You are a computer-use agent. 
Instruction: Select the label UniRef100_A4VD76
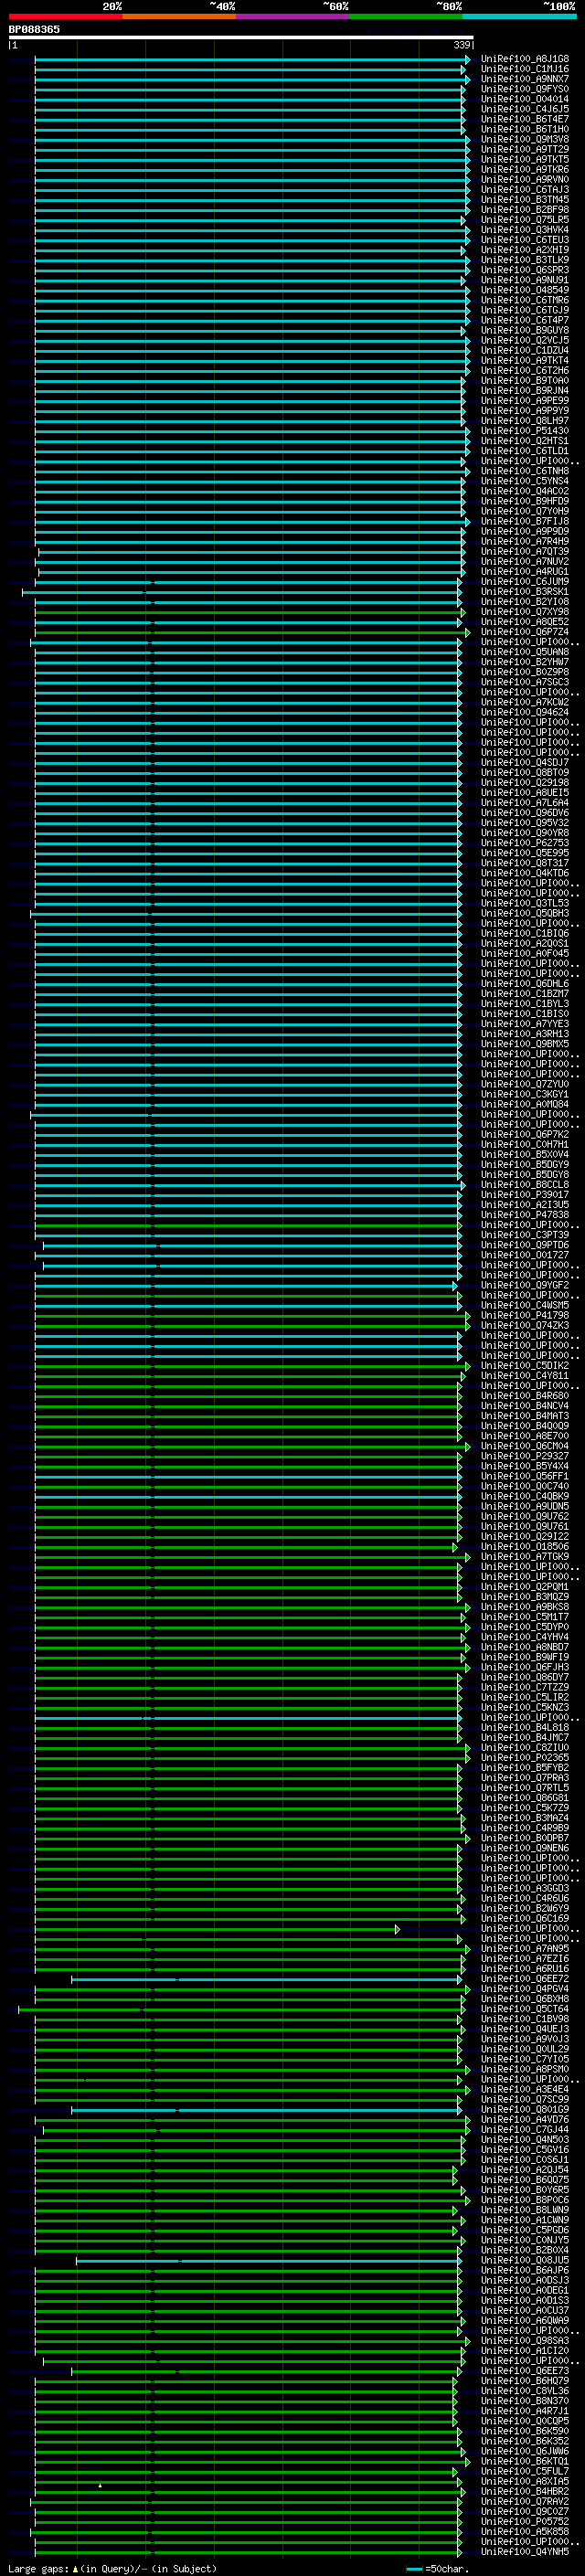pos(525,2120)
